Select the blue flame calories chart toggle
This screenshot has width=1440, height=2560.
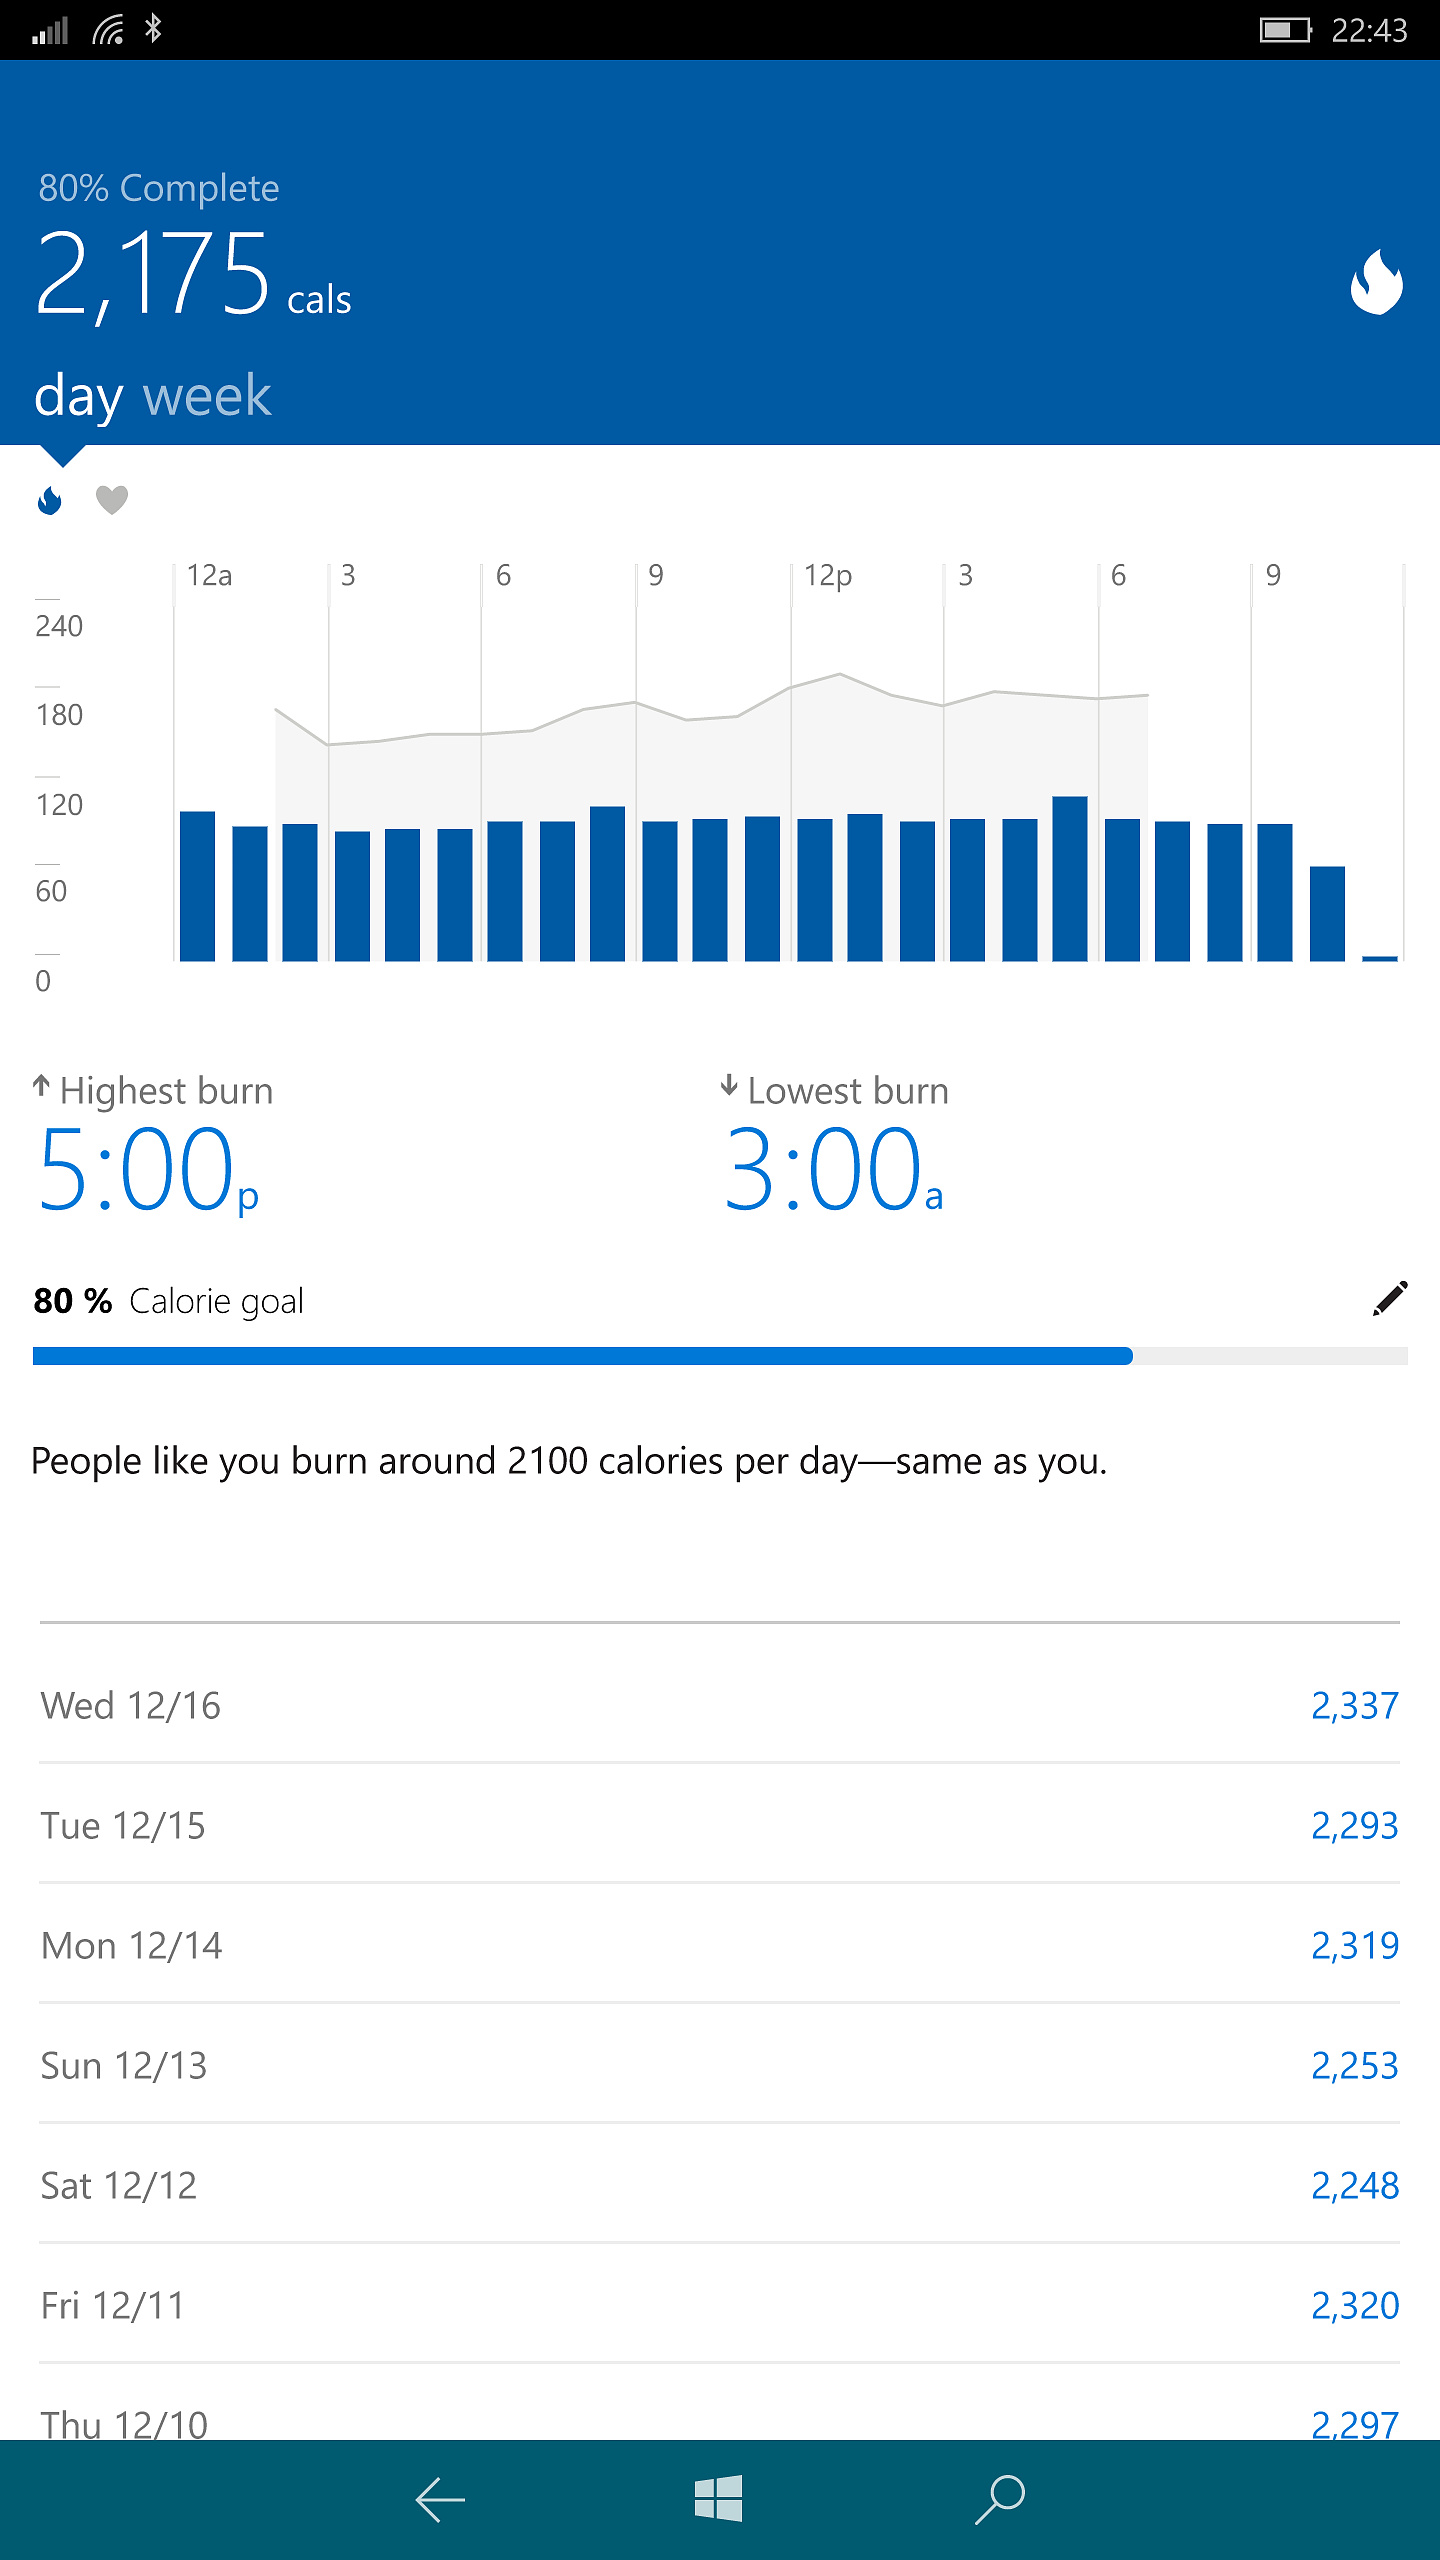pos(49,499)
